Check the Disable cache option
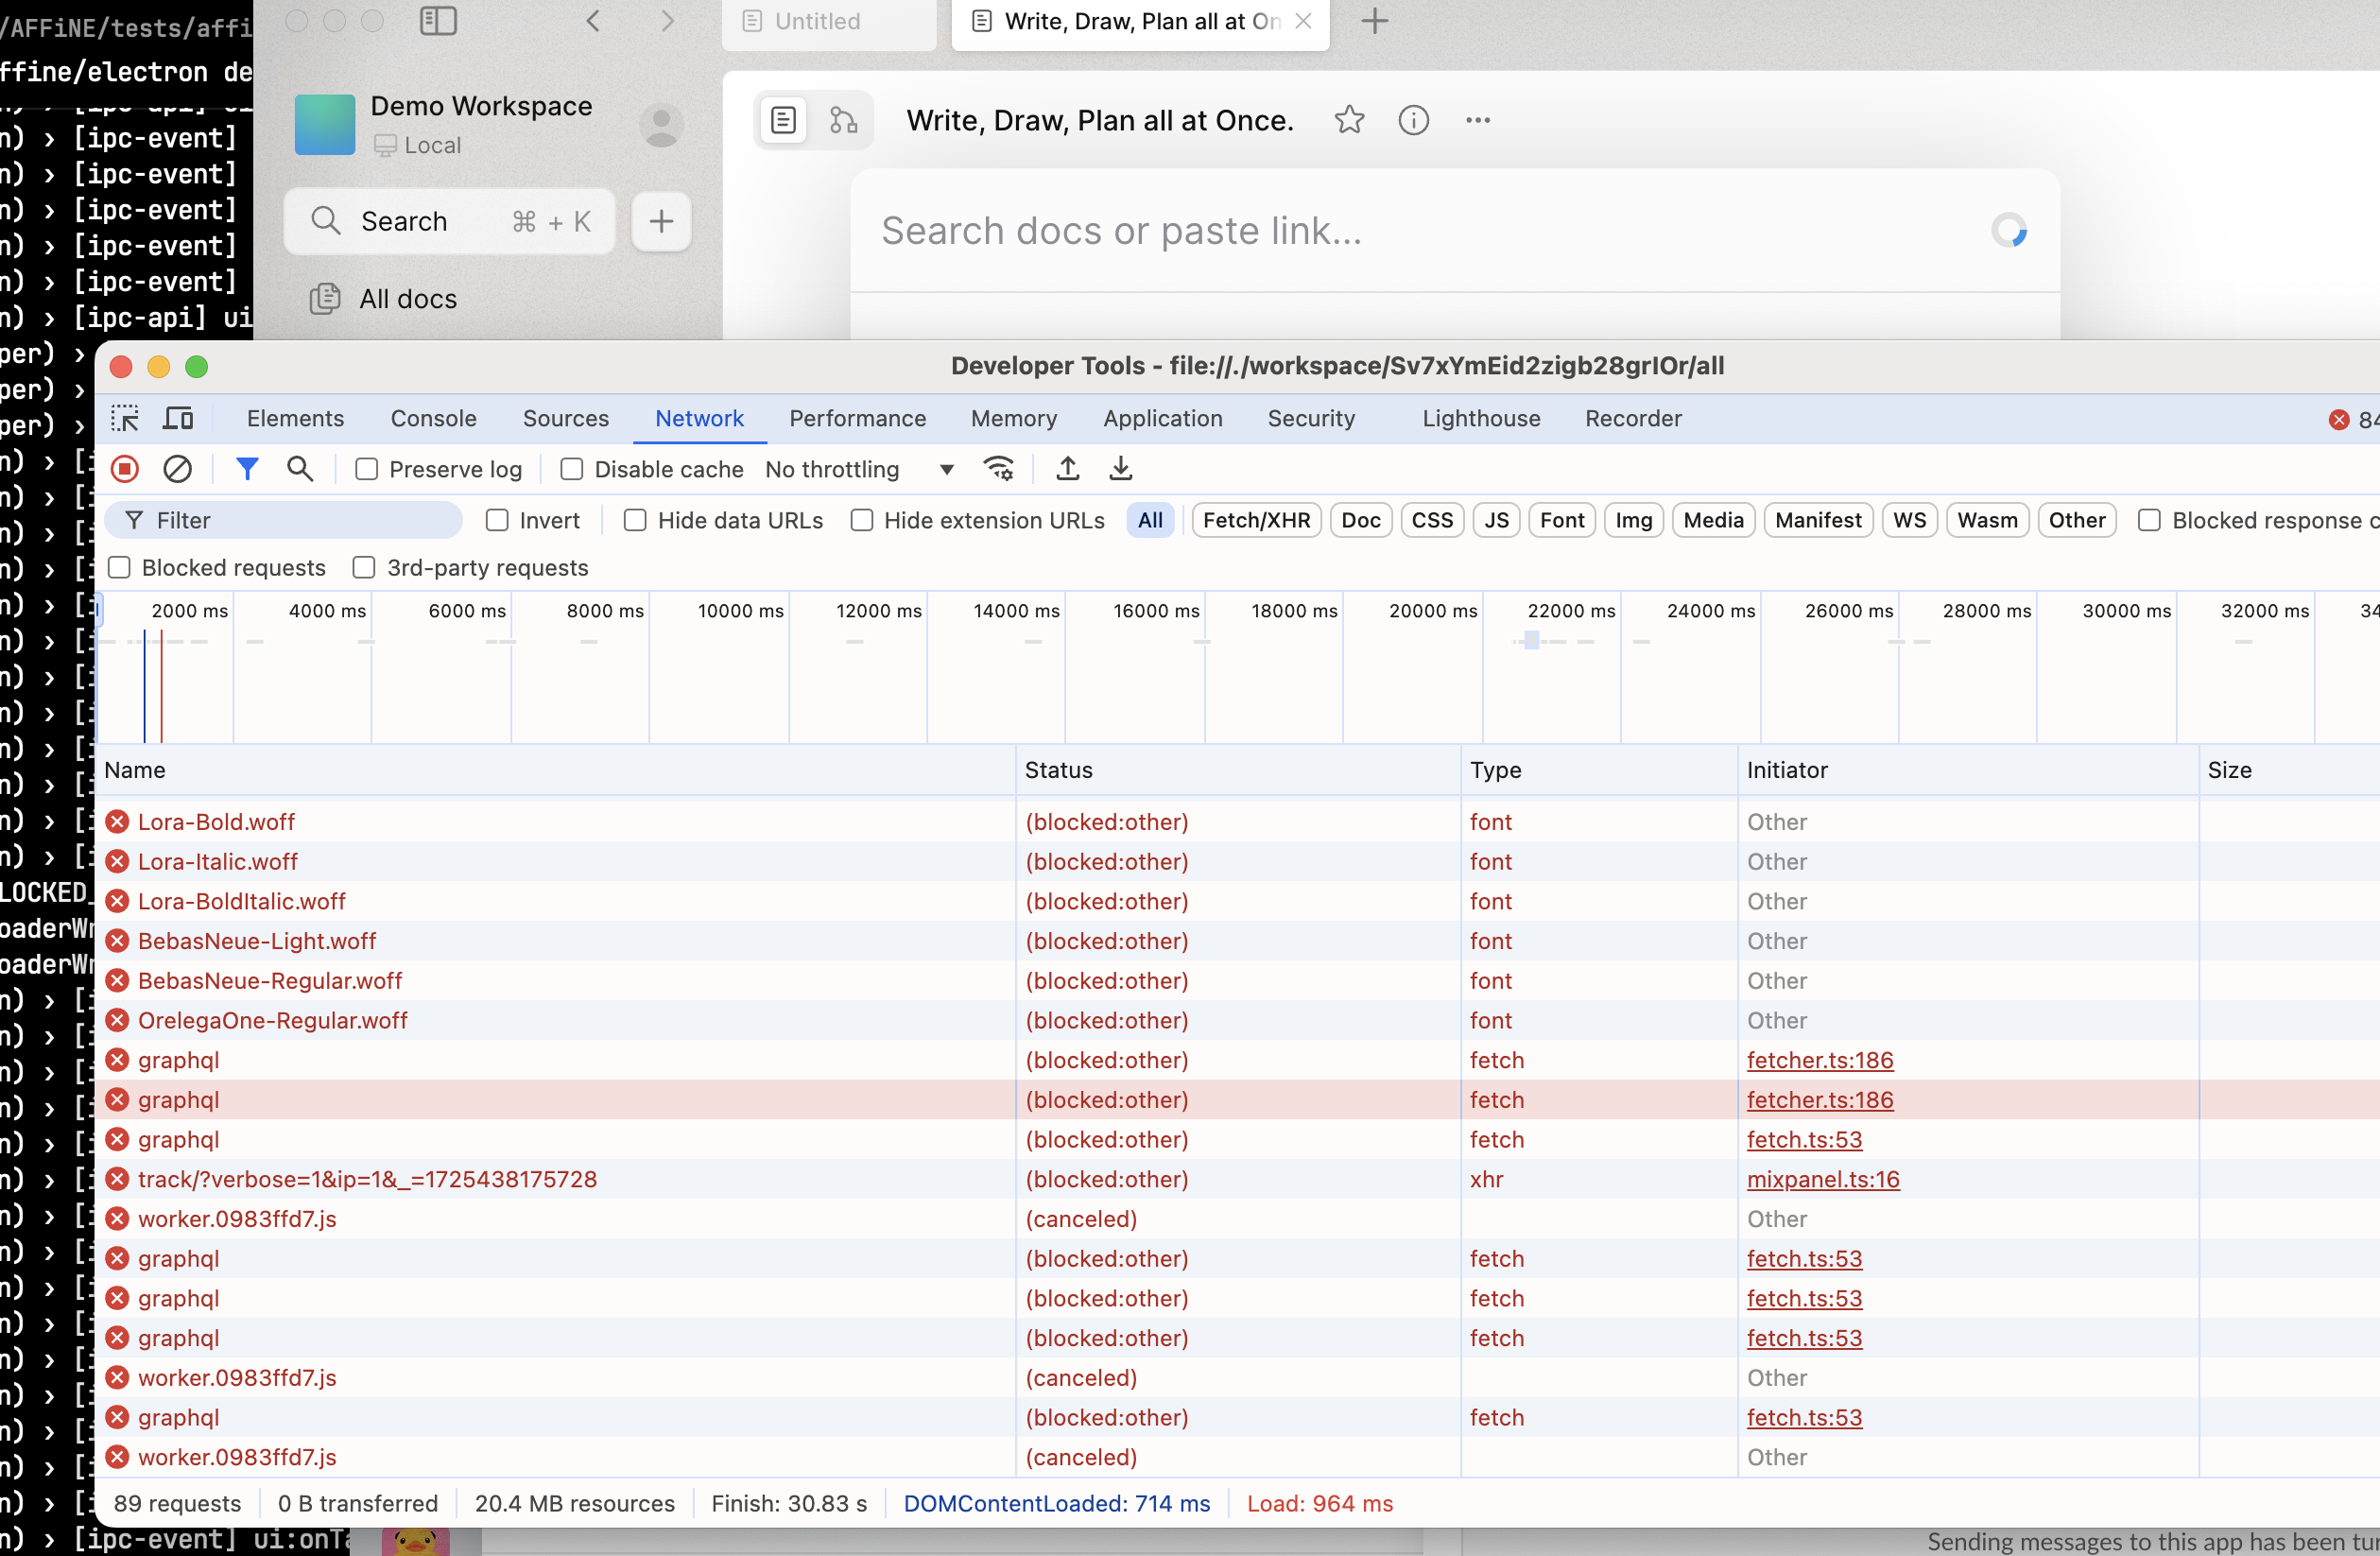The width and height of the screenshot is (2380, 1556). 572,469
